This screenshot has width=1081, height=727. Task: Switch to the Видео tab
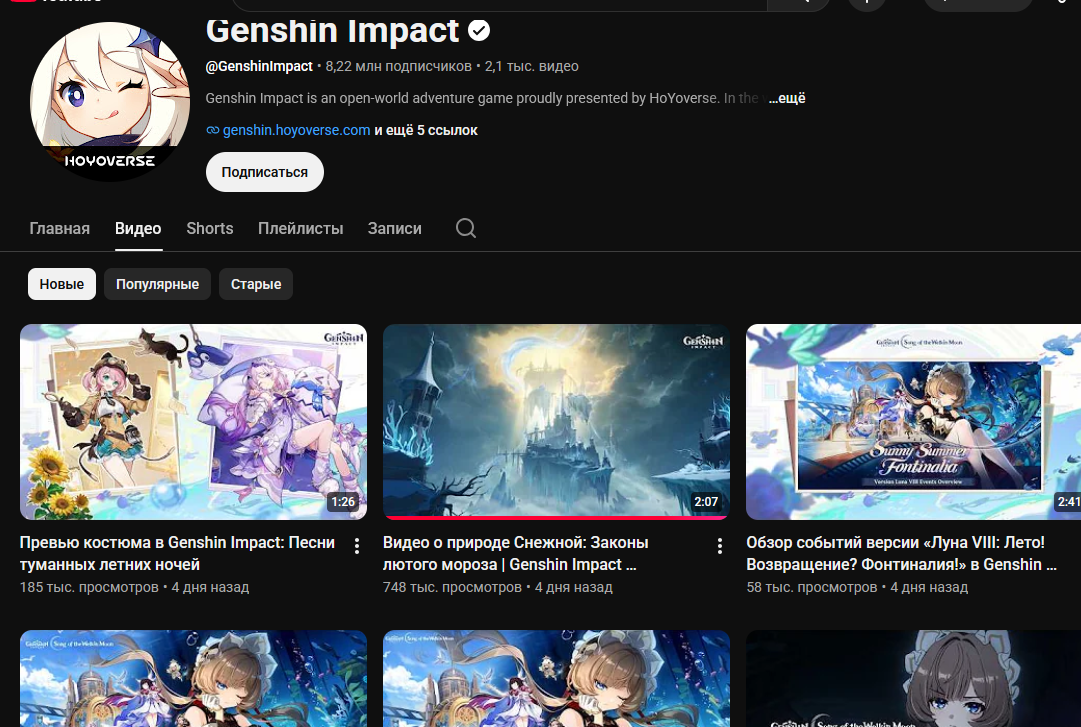click(x=138, y=228)
